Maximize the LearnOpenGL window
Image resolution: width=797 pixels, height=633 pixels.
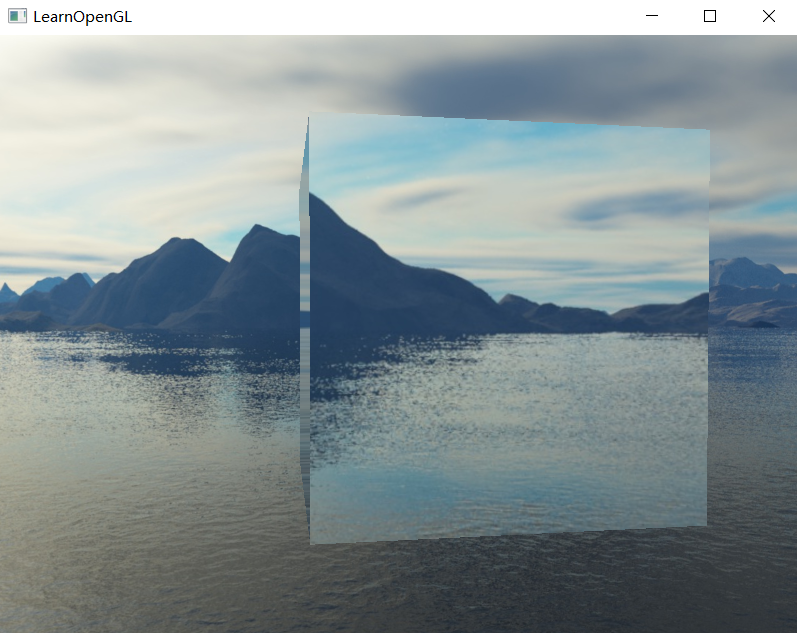[x=710, y=16]
